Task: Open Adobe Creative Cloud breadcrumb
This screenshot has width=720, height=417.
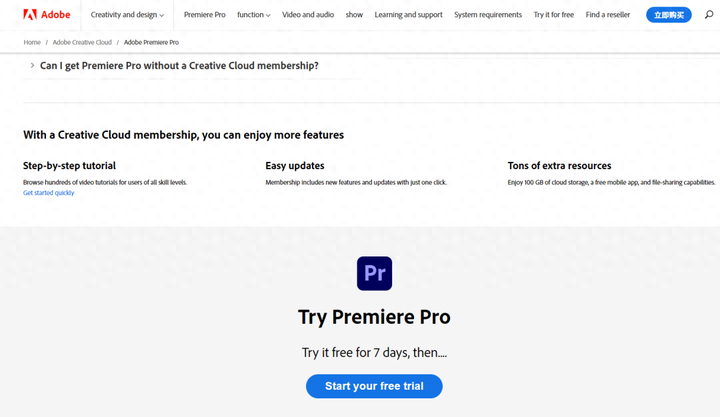Action: pyautogui.click(x=82, y=42)
